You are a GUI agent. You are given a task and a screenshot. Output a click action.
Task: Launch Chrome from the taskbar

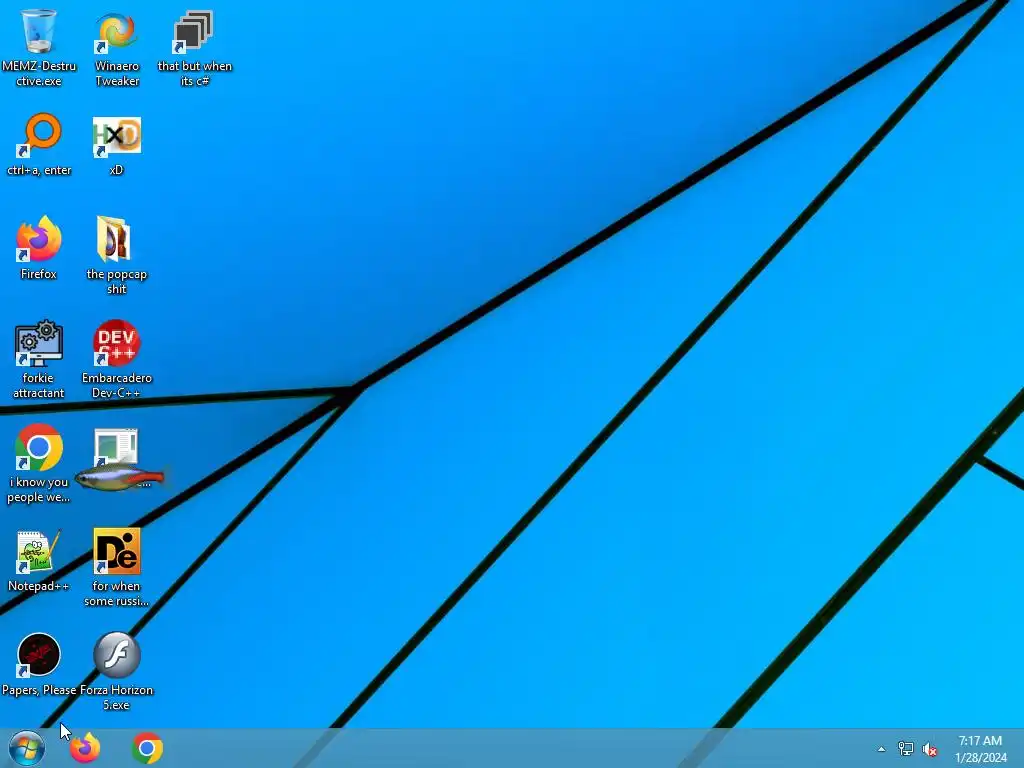pos(148,748)
